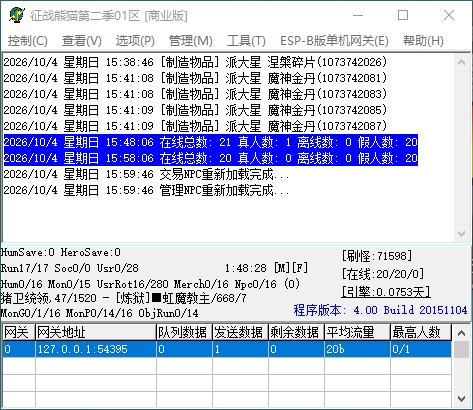
Task: Click the [引擎:0.0753天] underlined label
Action: (386, 292)
